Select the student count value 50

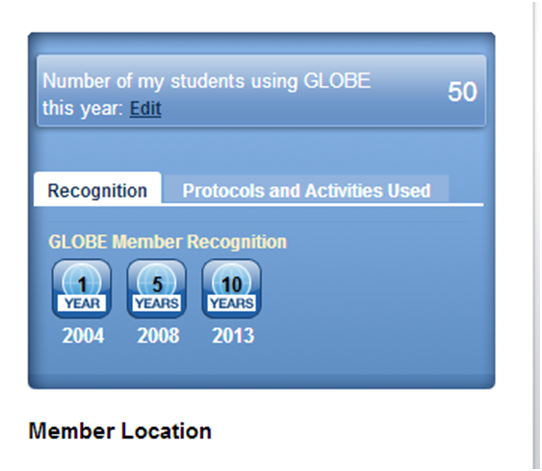pos(462,92)
